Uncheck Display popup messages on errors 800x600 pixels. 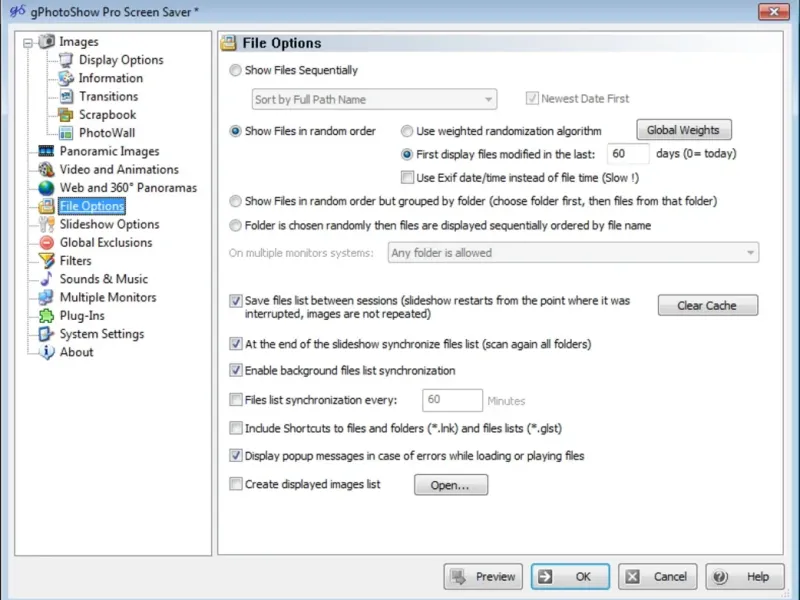pyautogui.click(x=236, y=456)
